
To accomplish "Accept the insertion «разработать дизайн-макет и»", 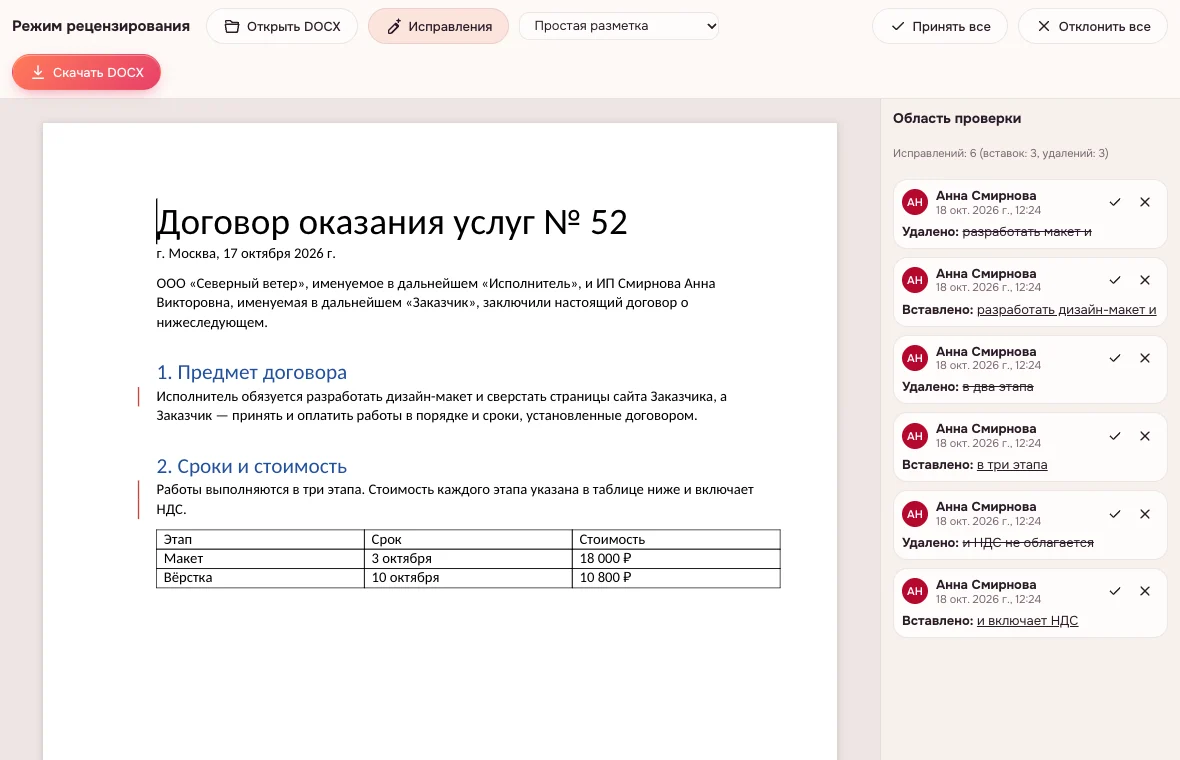I will [x=1115, y=280].
